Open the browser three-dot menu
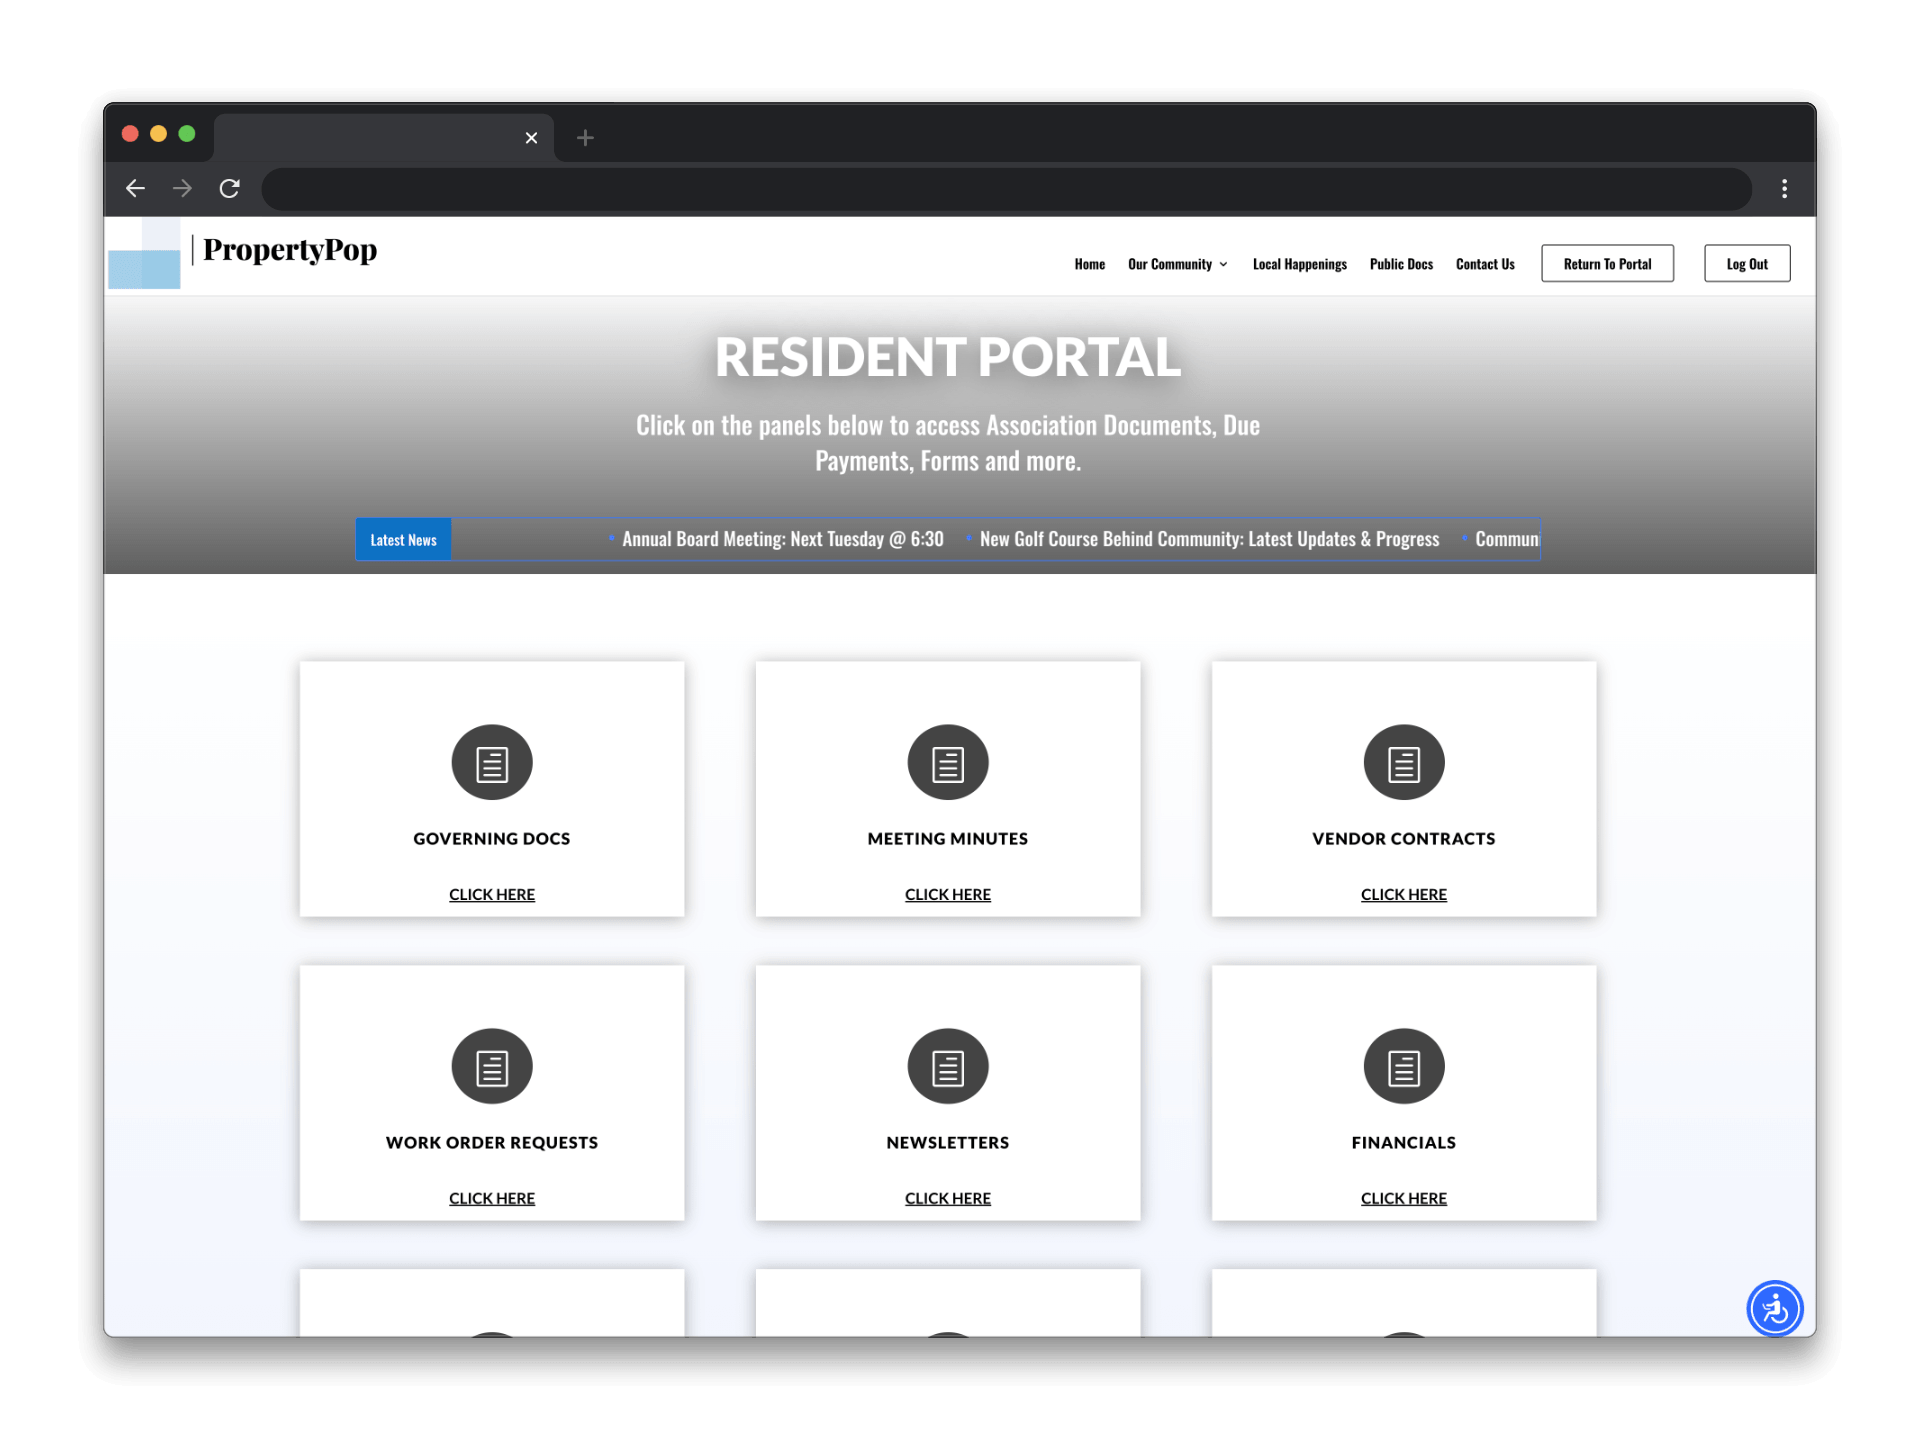This screenshot has height=1440, width=1920. [x=1784, y=188]
